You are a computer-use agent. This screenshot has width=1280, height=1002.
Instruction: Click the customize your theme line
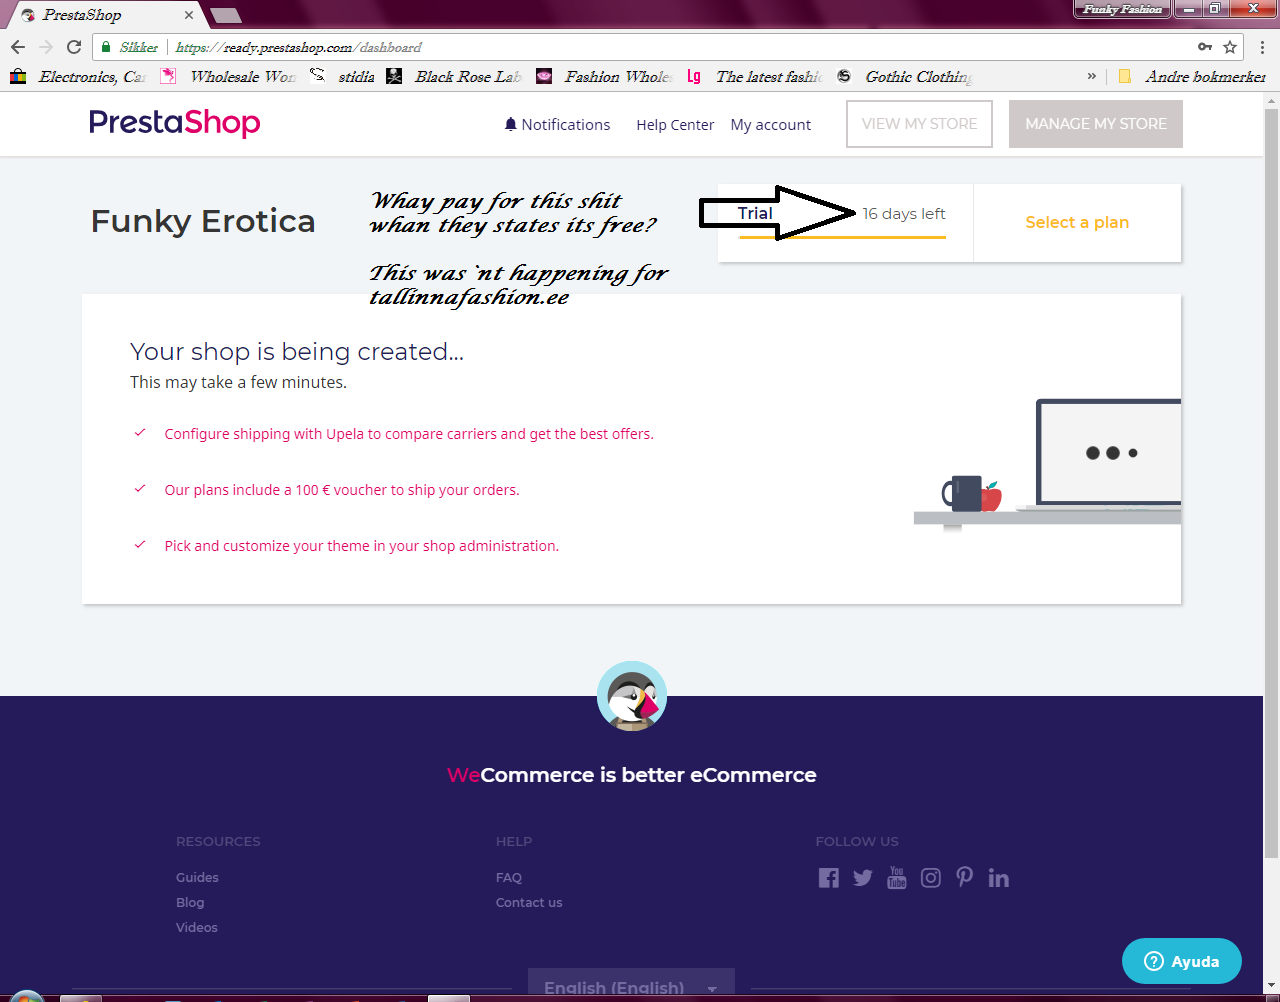point(361,546)
